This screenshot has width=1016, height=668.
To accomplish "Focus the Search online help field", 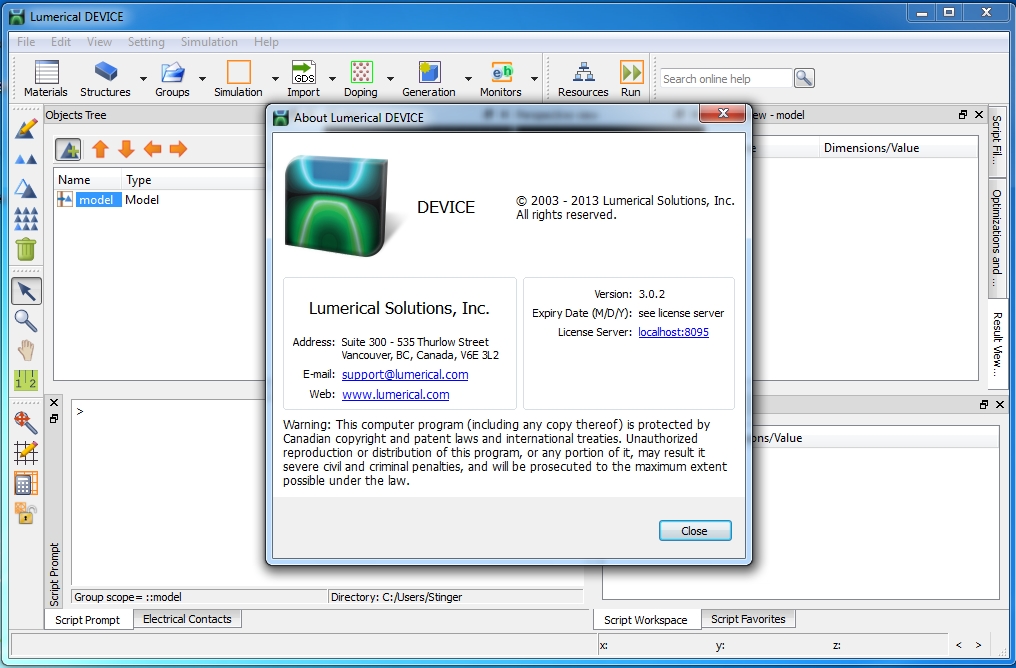I will click(726, 78).
